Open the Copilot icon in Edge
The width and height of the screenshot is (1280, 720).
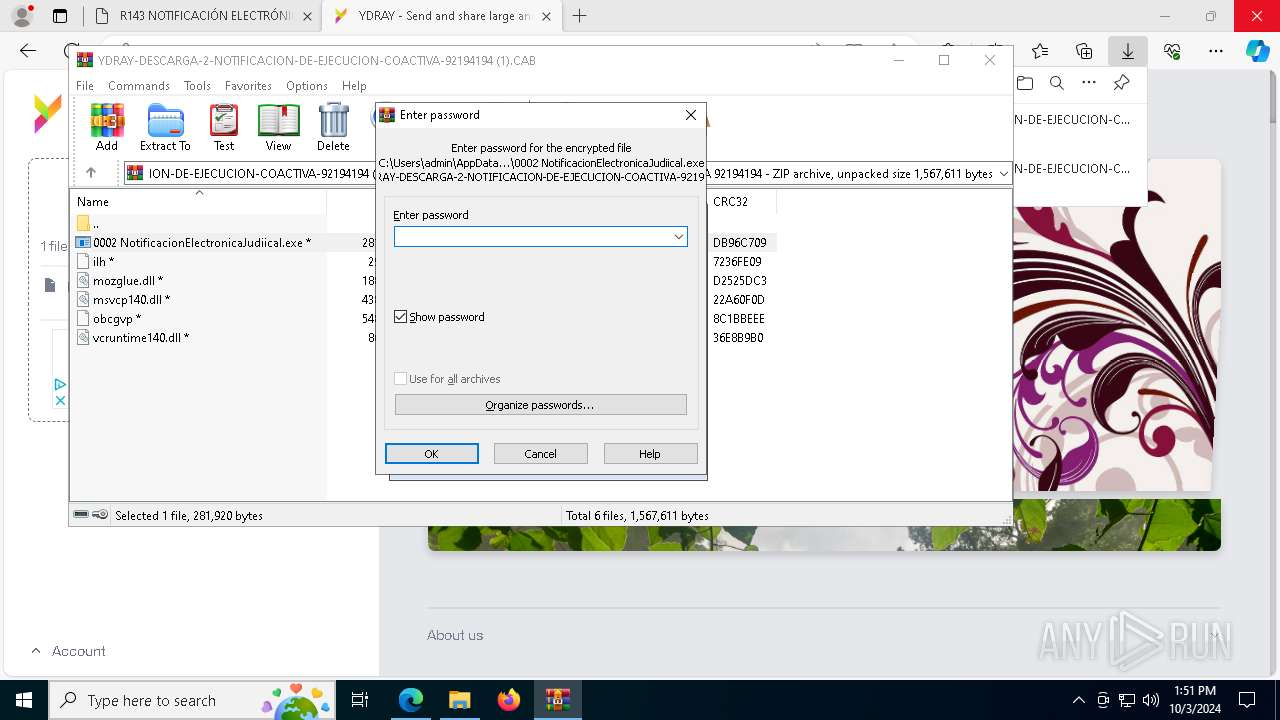1257,51
